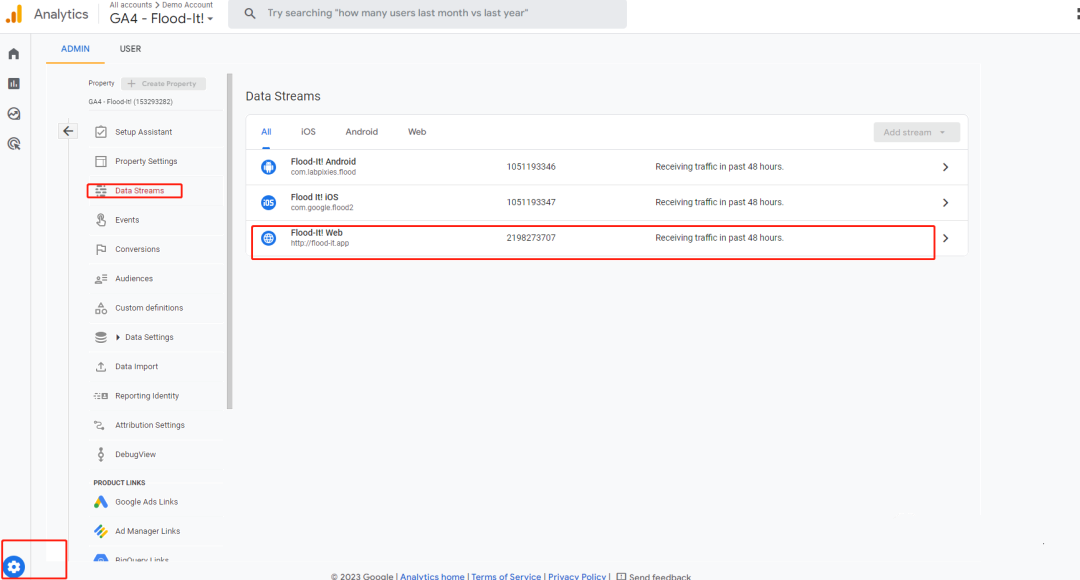Open Reports bar chart icon

click(x=14, y=83)
